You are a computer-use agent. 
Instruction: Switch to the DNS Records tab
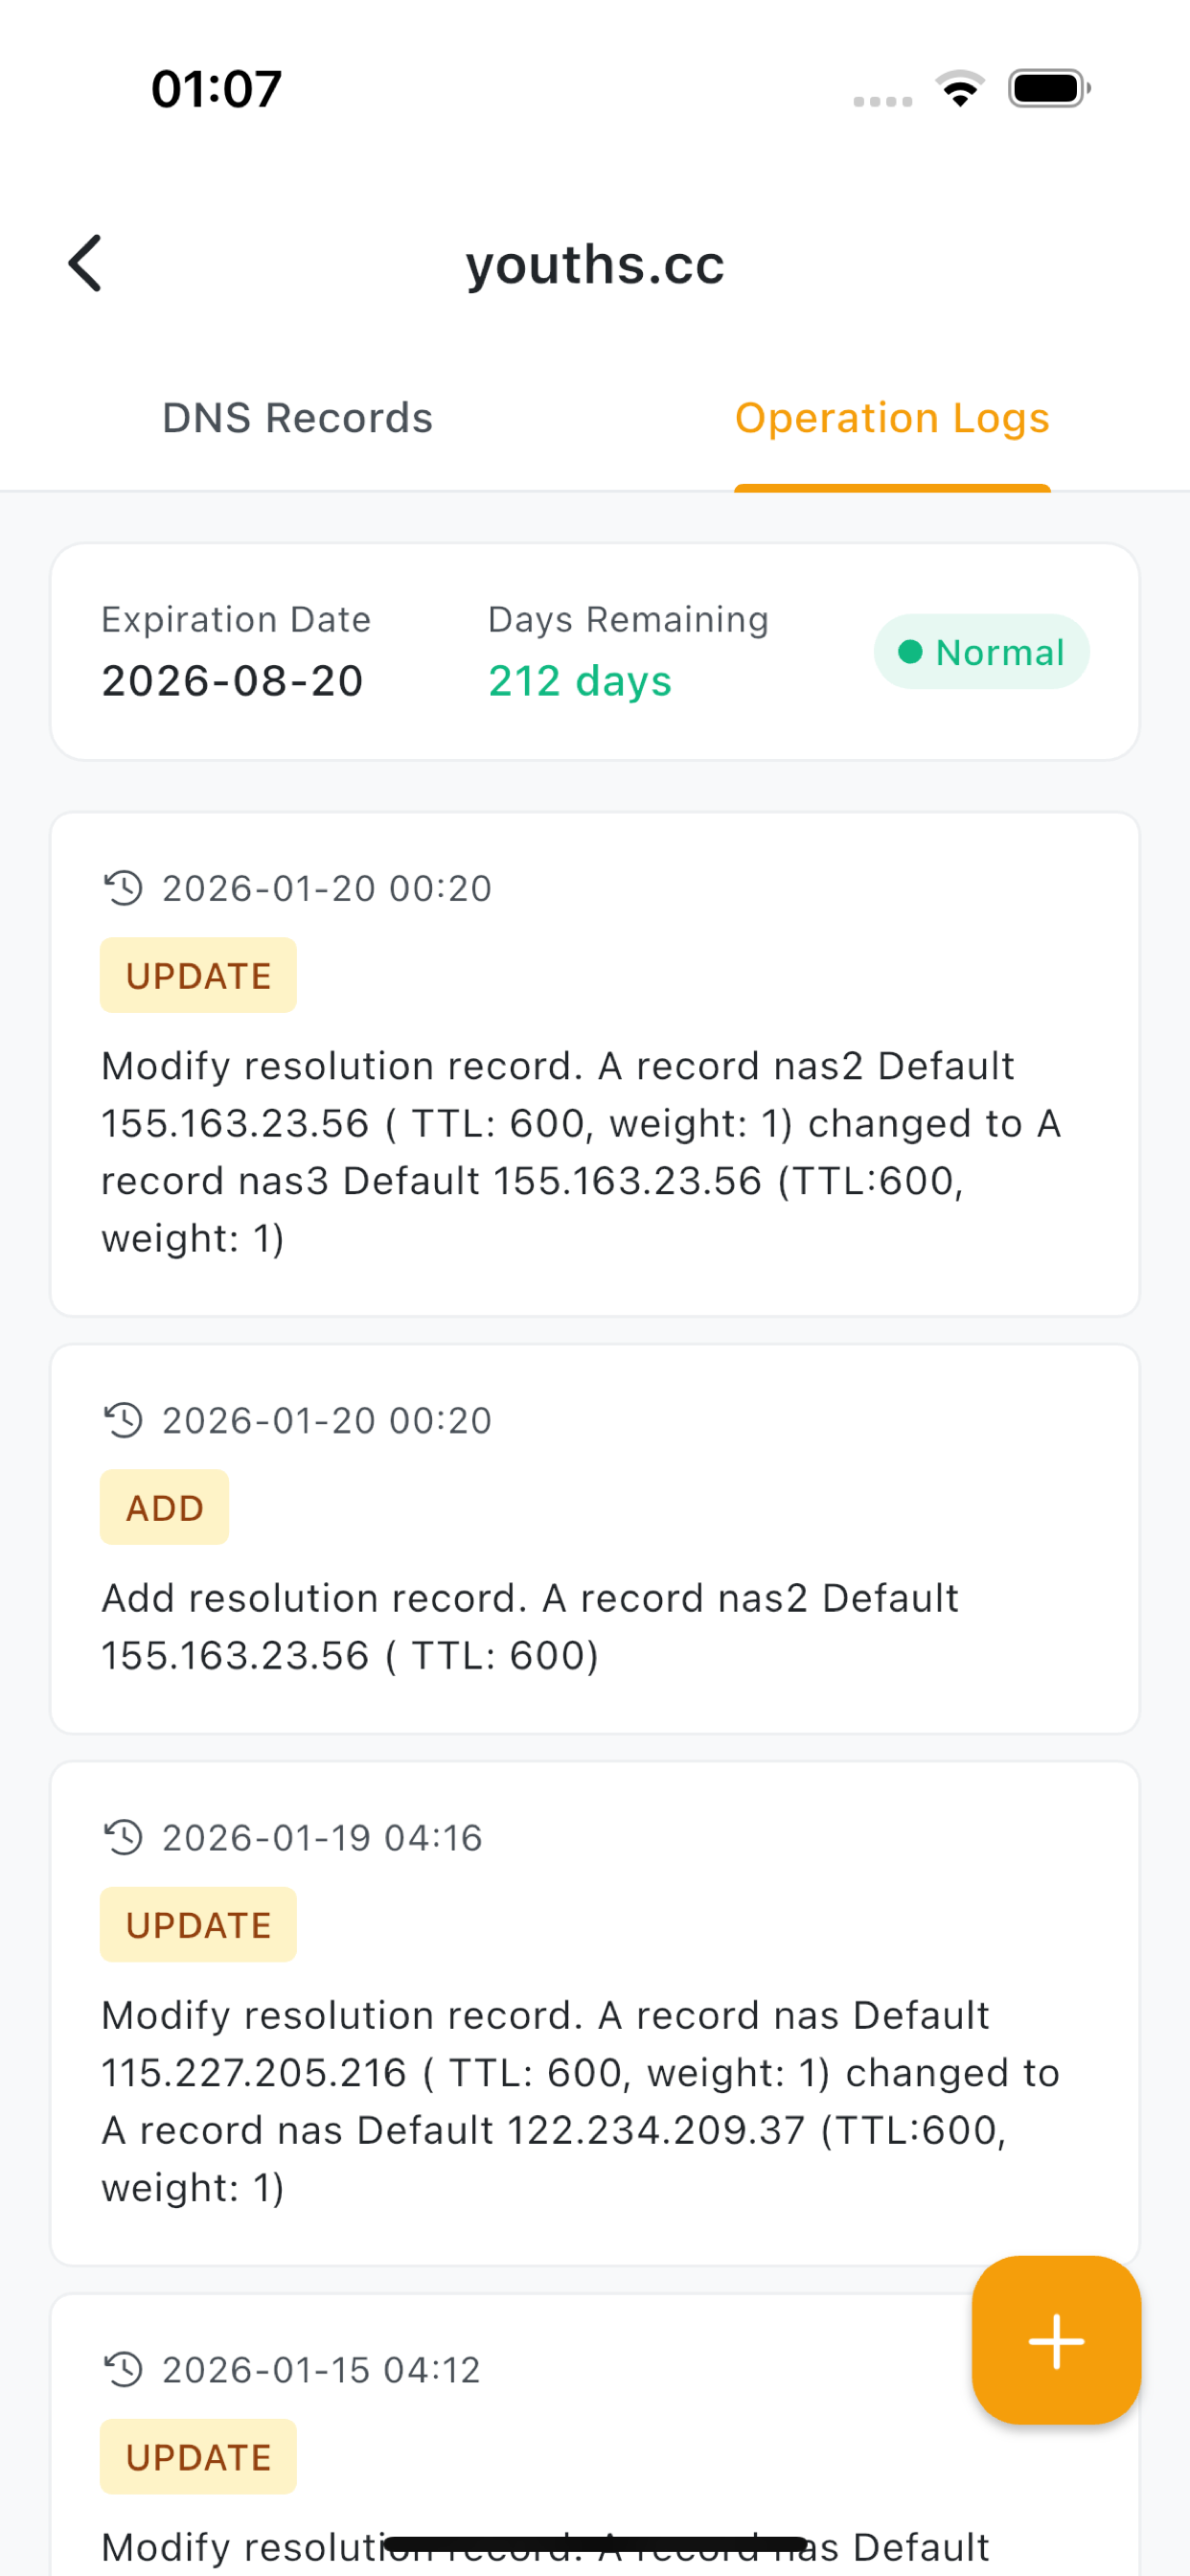pos(297,418)
